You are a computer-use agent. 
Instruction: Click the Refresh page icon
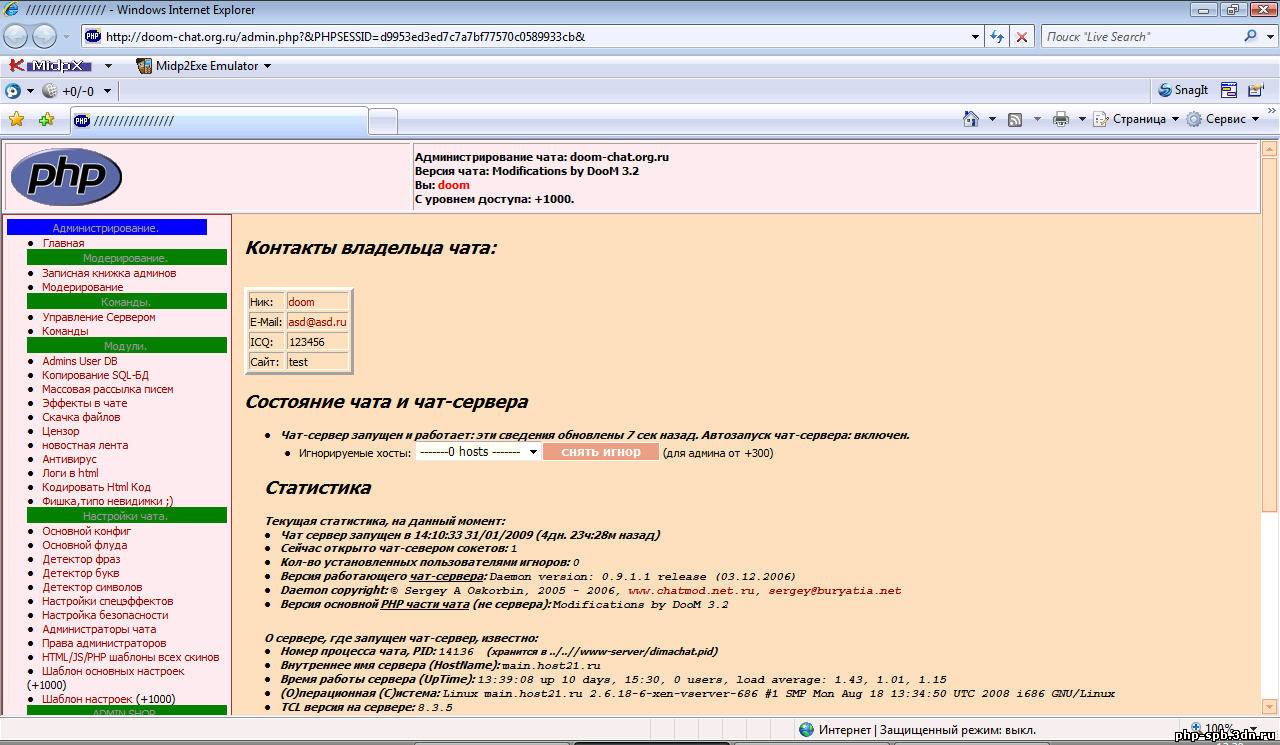[x=997, y=37]
